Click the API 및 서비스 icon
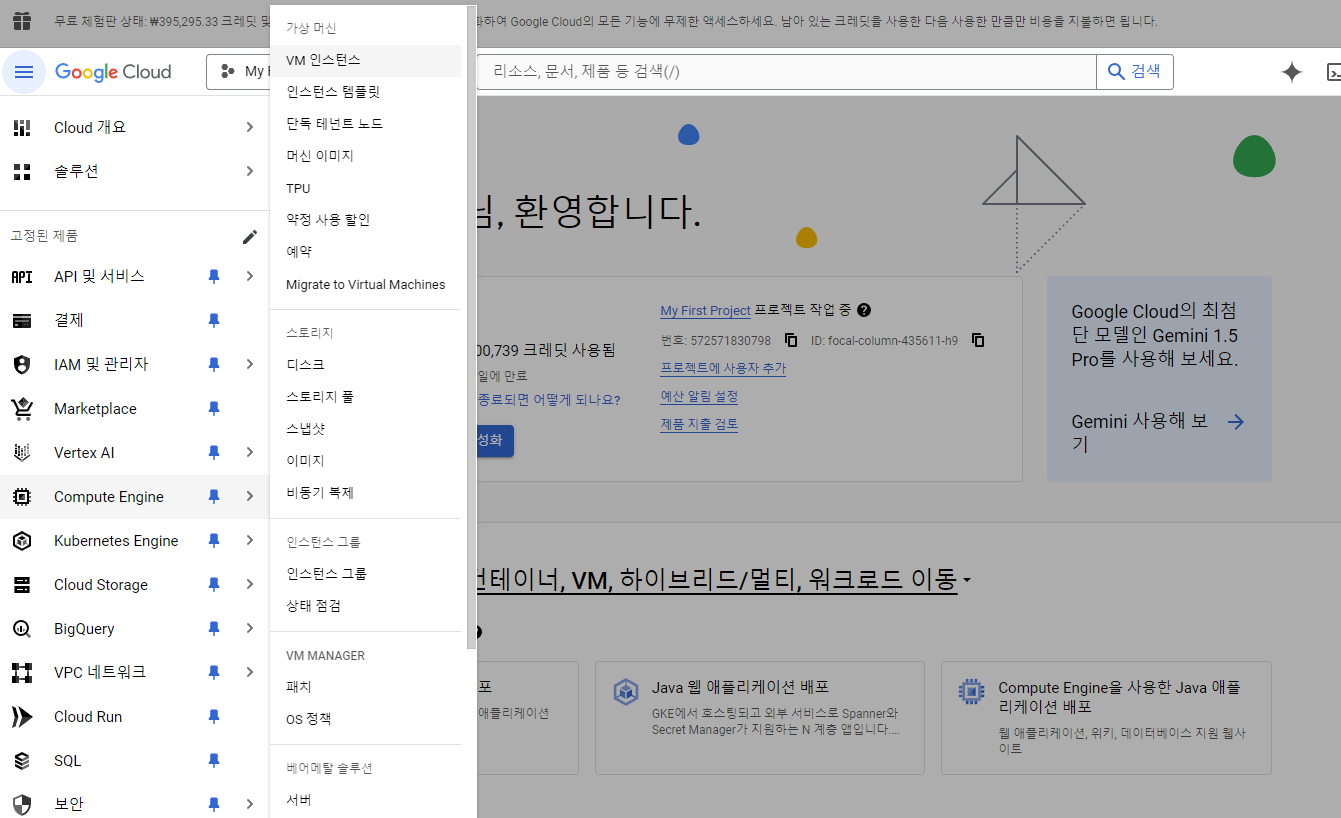 click(22, 277)
